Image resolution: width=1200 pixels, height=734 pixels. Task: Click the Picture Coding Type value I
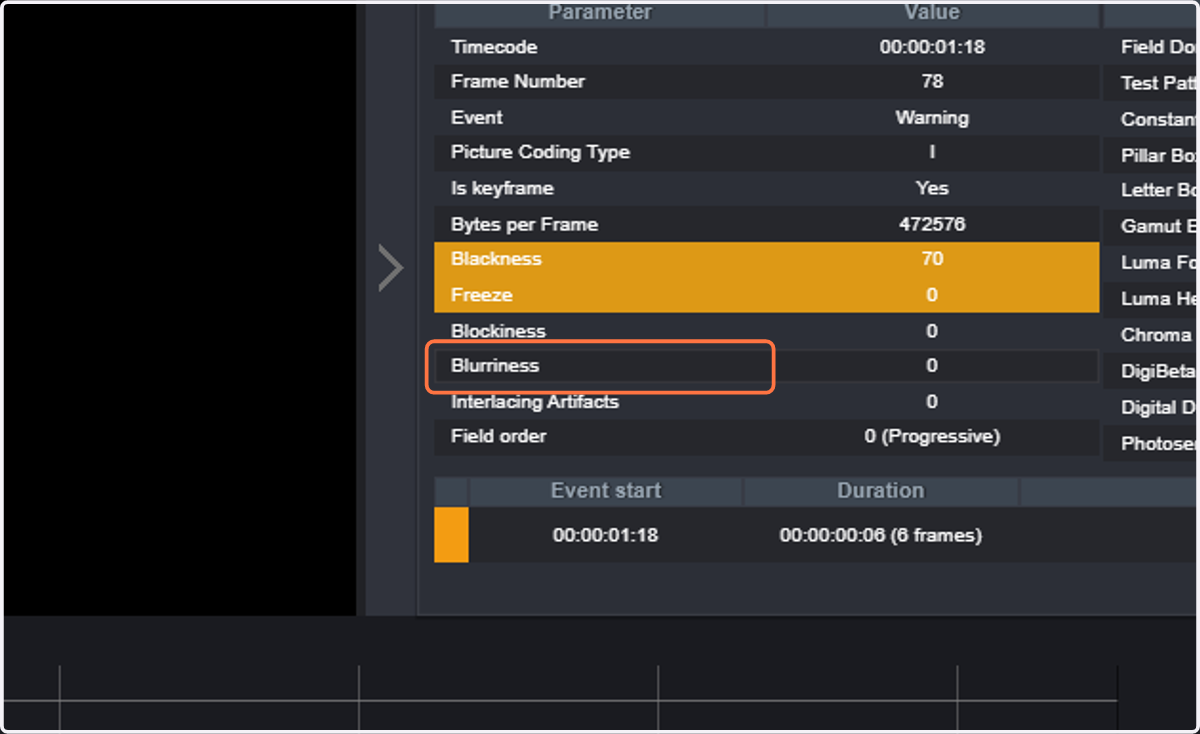coord(932,153)
